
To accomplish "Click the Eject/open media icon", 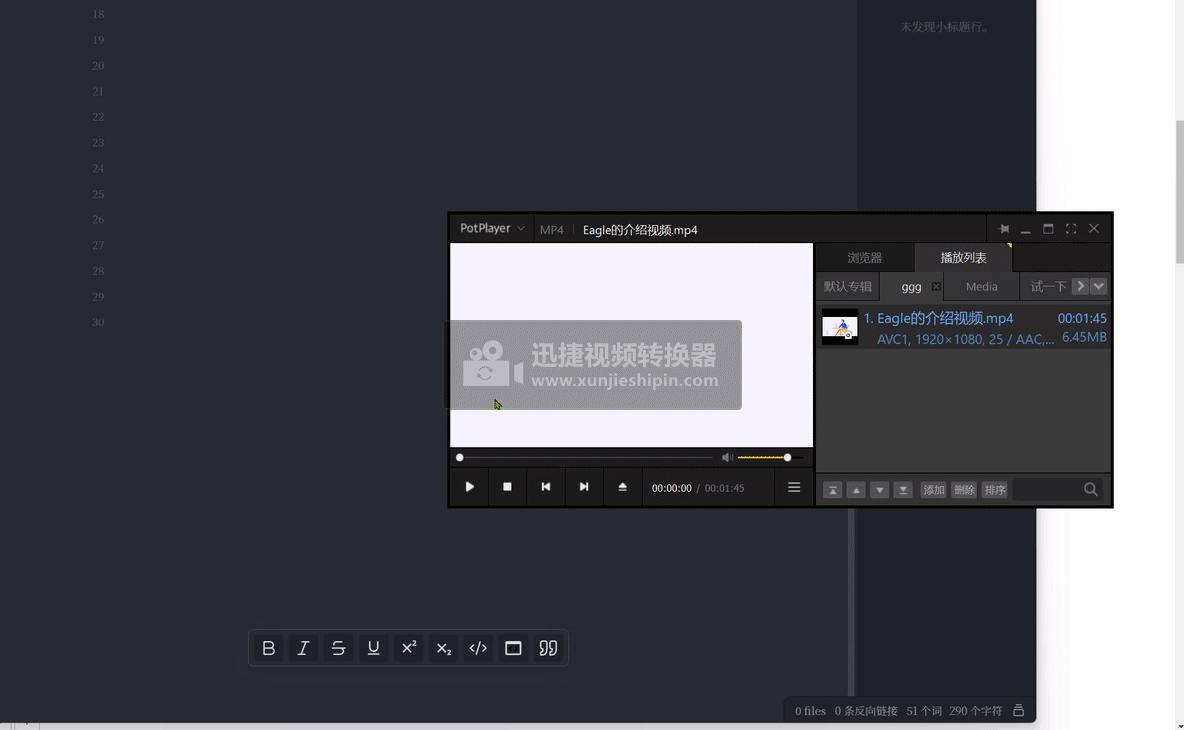I will tap(622, 487).
